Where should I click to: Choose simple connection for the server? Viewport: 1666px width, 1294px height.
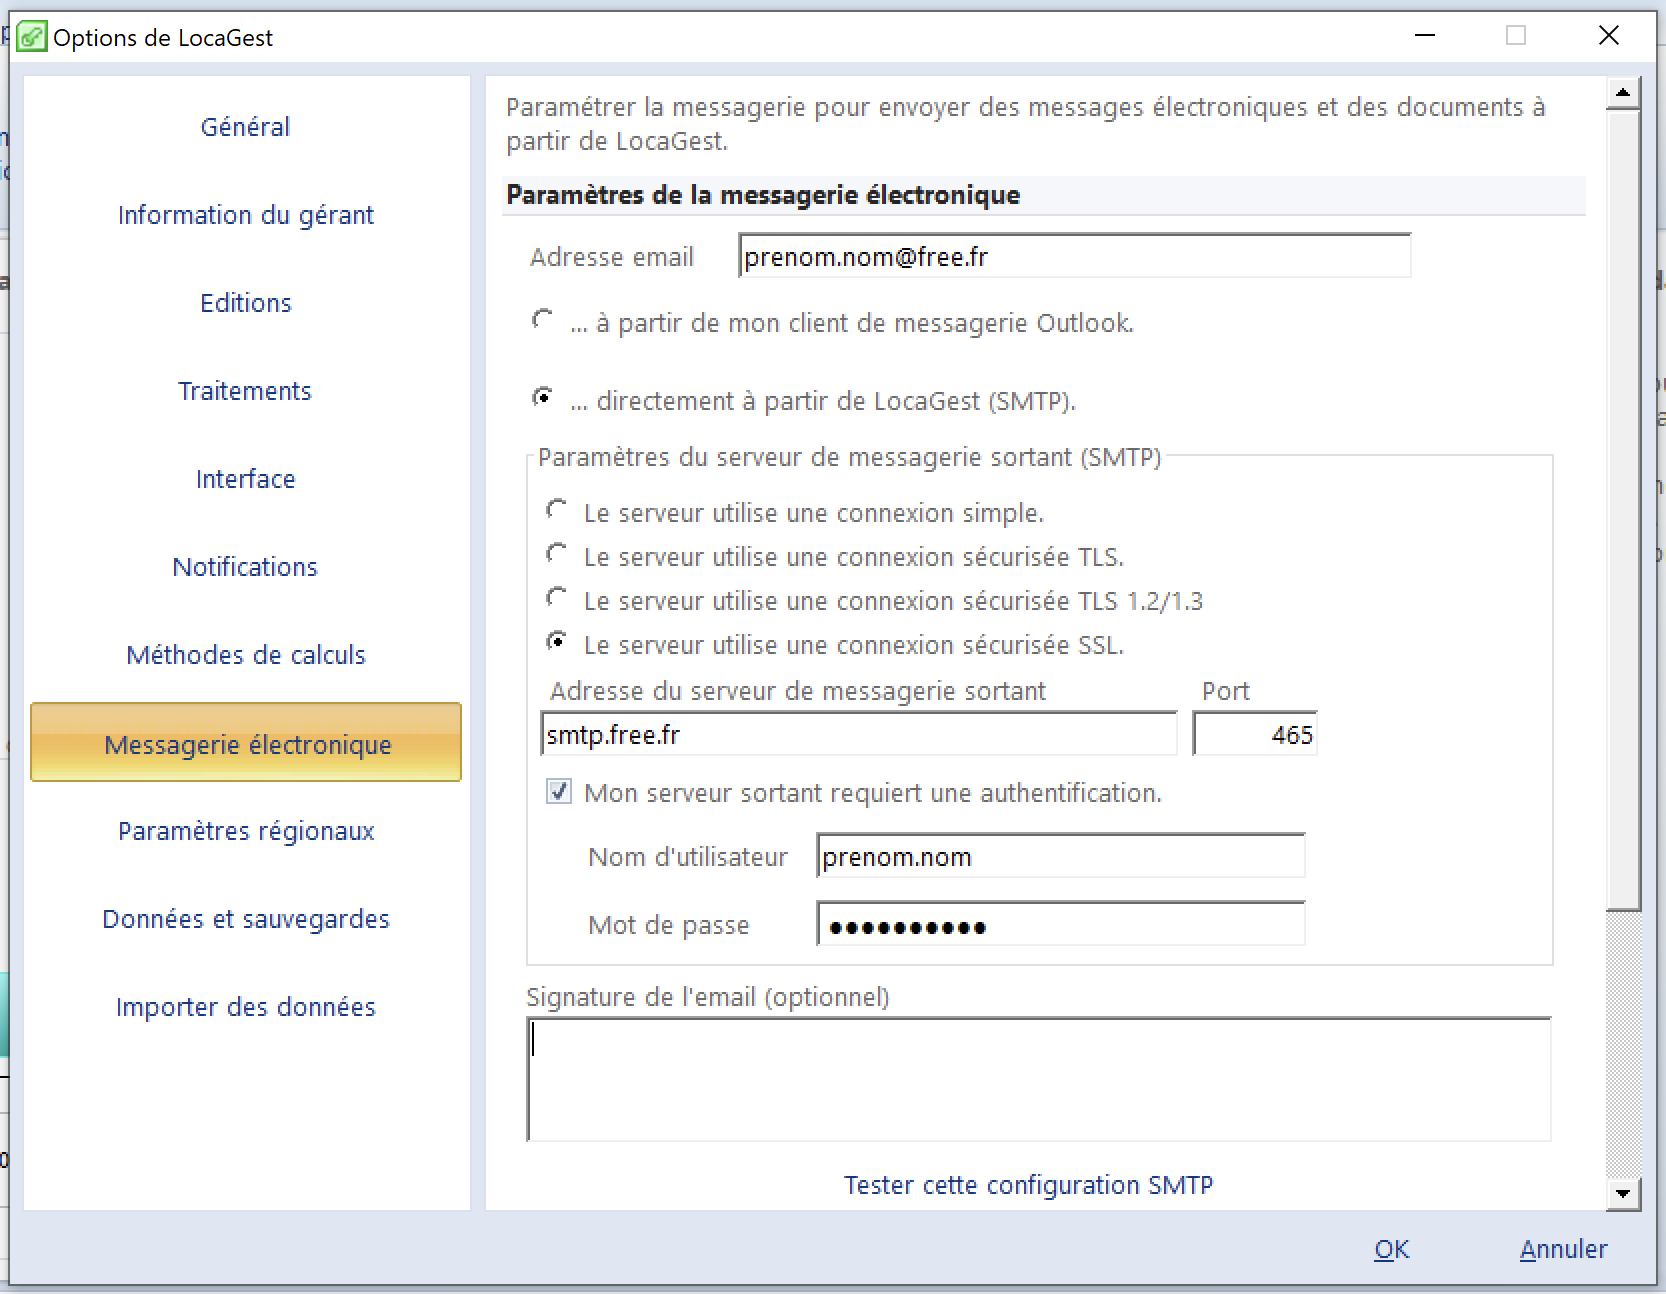point(557,510)
